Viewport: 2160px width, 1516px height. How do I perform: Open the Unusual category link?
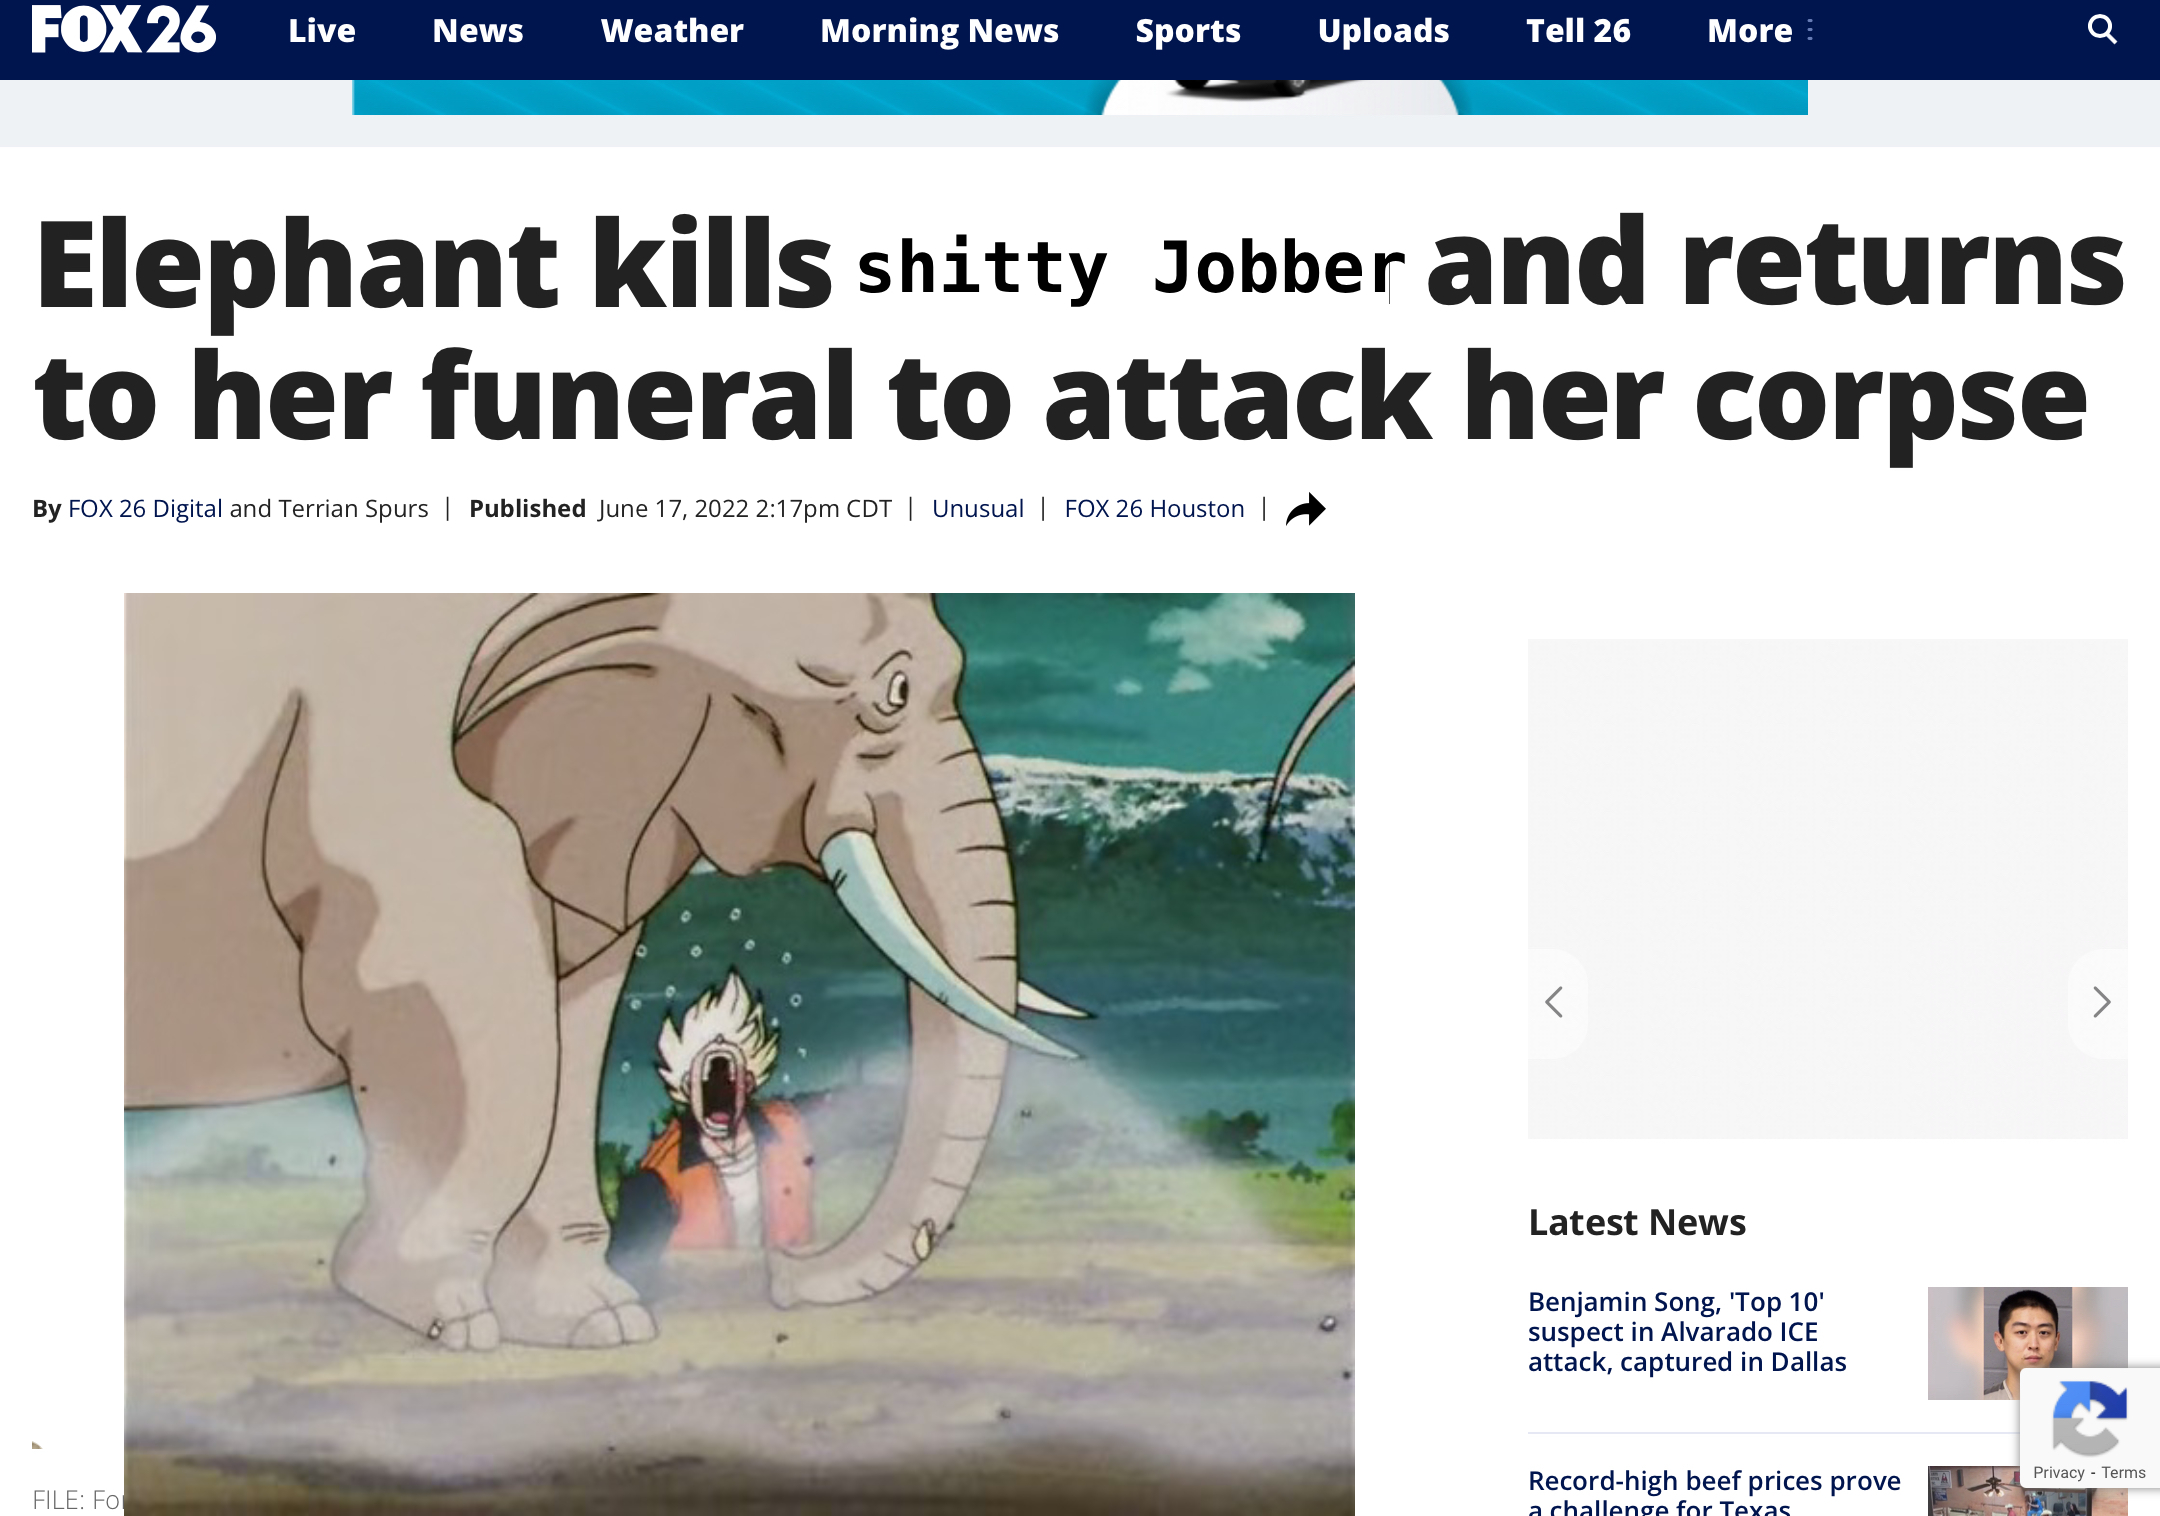(978, 509)
